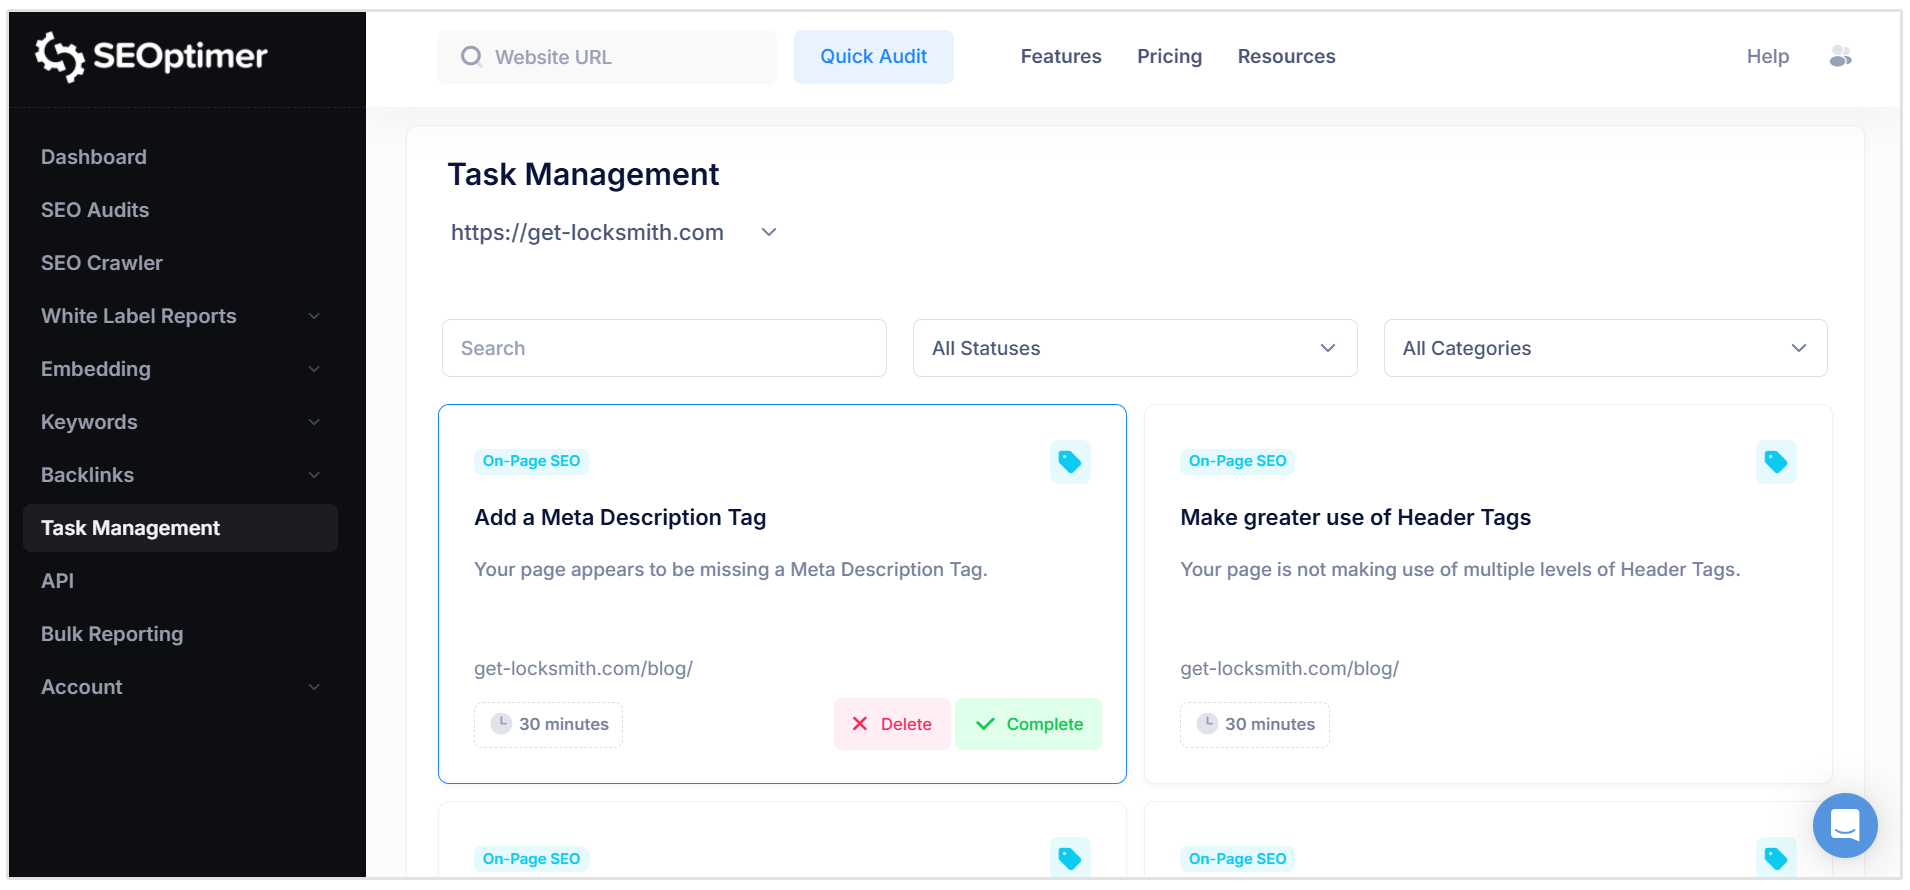Click the magnifier icon in Website URL field

pyautogui.click(x=471, y=57)
